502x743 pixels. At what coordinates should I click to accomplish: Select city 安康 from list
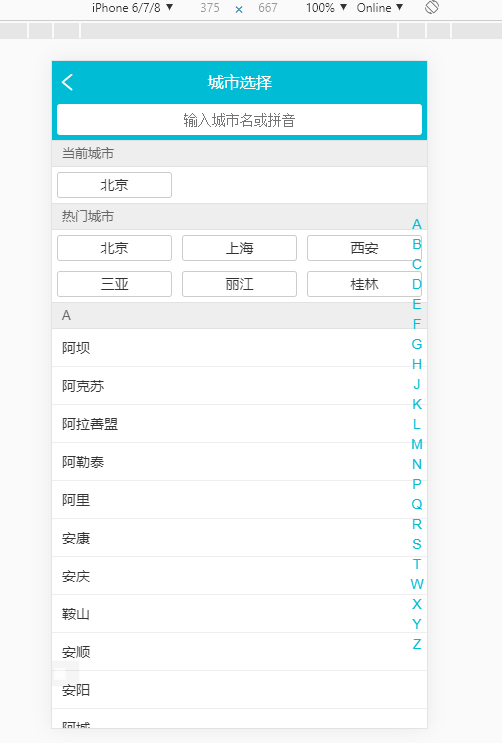[239, 538]
